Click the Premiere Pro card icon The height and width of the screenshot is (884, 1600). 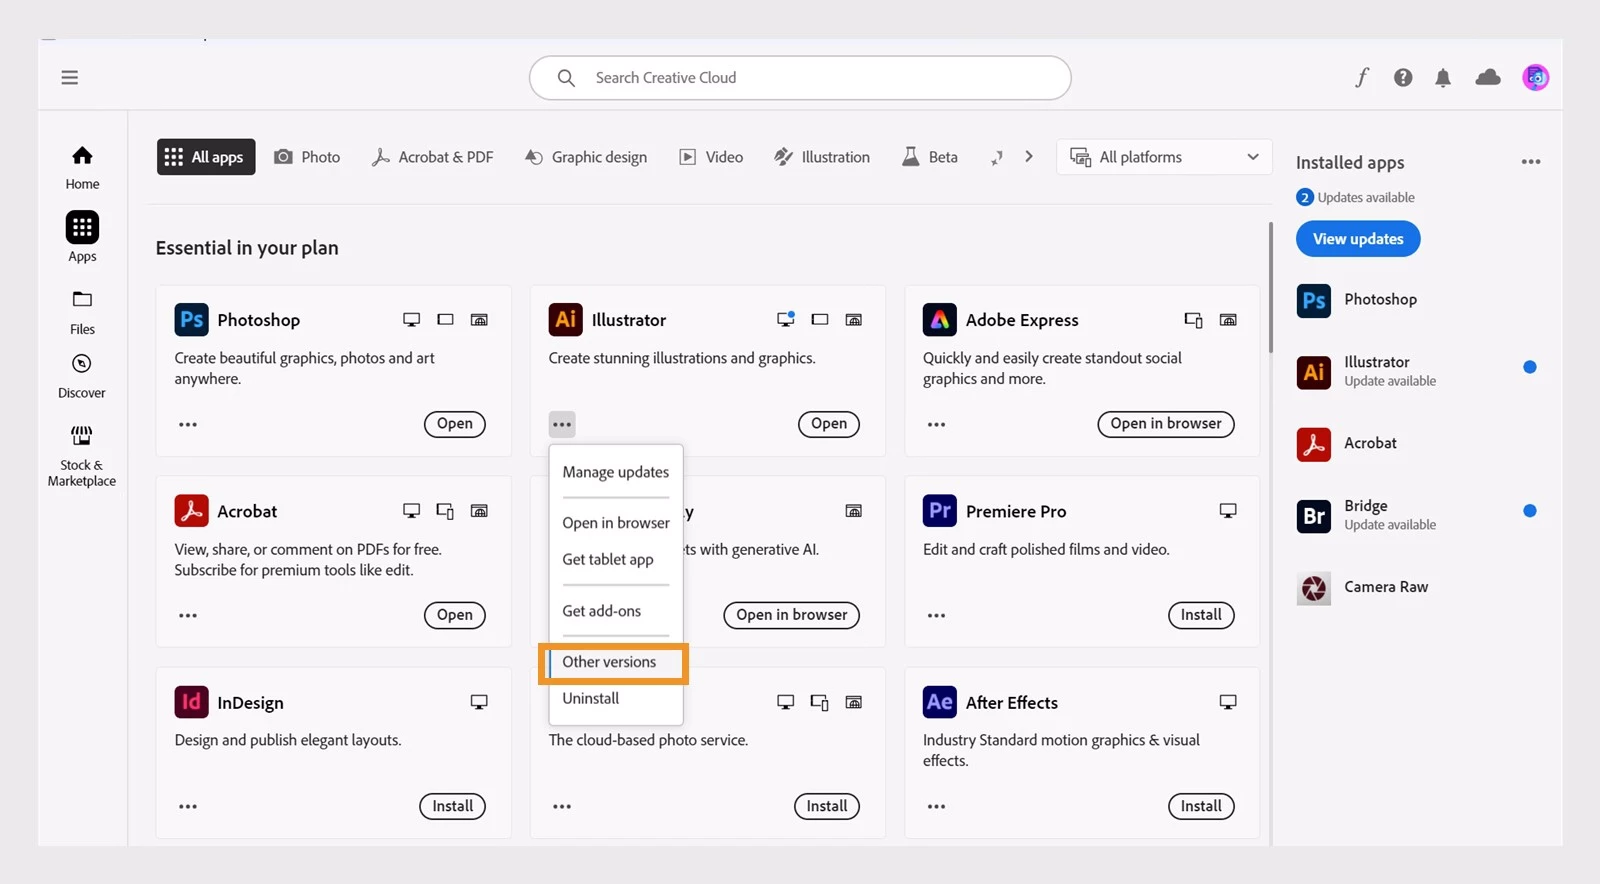coord(939,510)
